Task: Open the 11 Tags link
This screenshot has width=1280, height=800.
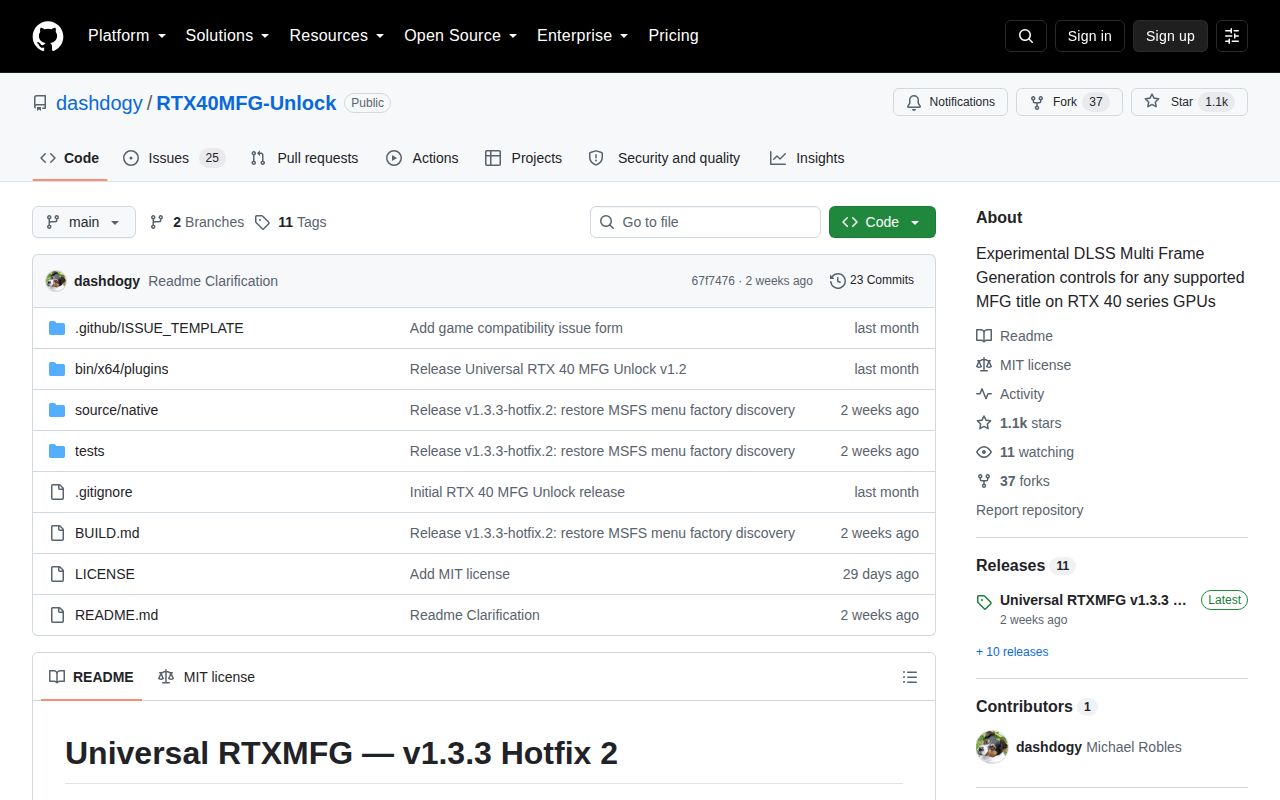Action: click(x=291, y=222)
